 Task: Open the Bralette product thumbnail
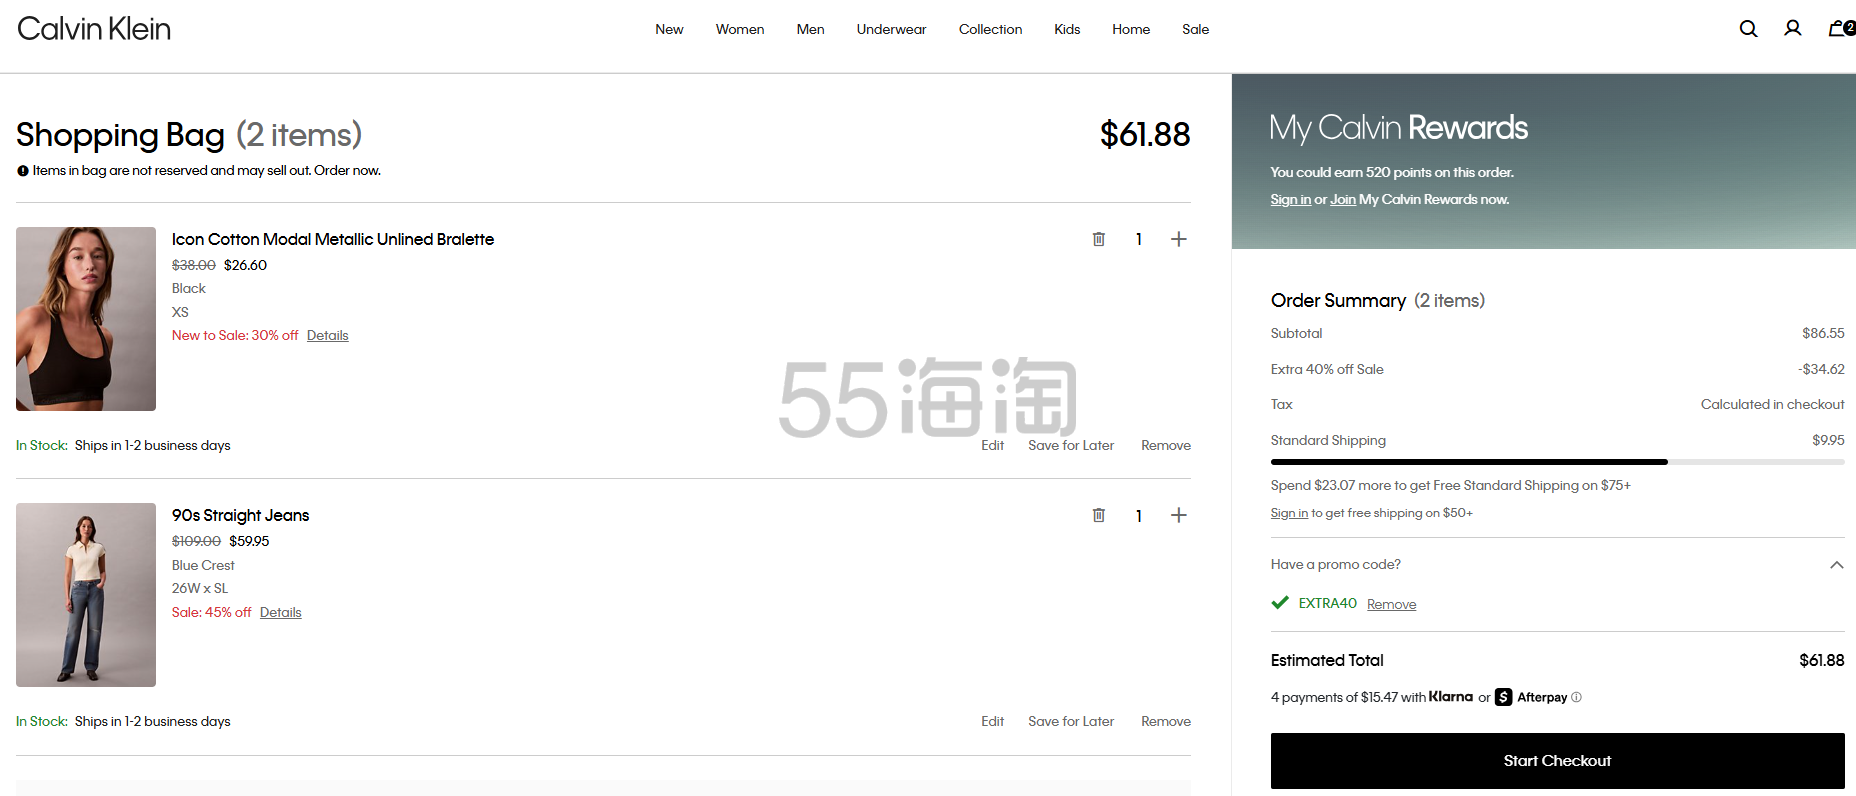click(86, 319)
